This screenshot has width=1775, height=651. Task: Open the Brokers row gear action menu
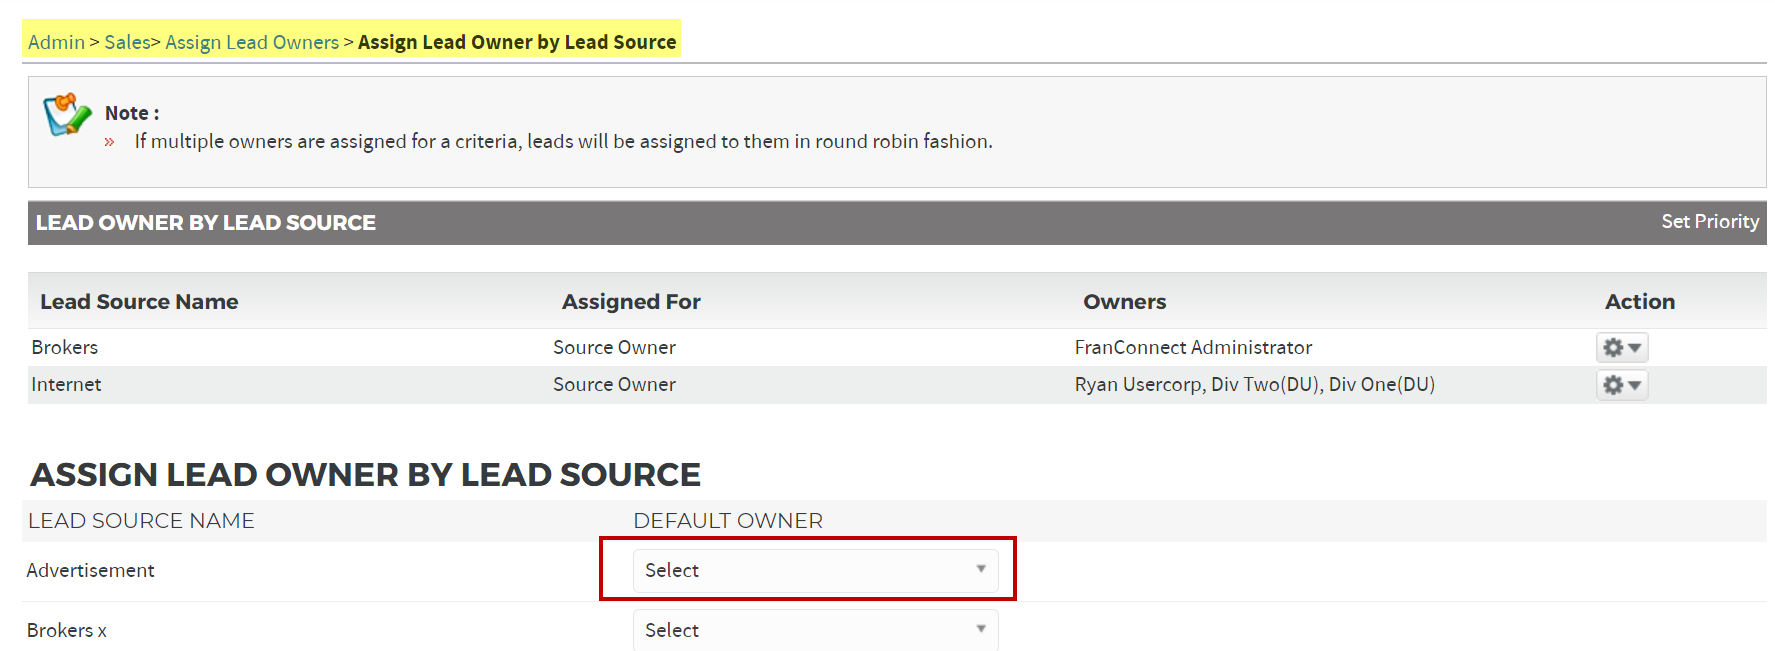pyautogui.click(x=1621, y=348)
